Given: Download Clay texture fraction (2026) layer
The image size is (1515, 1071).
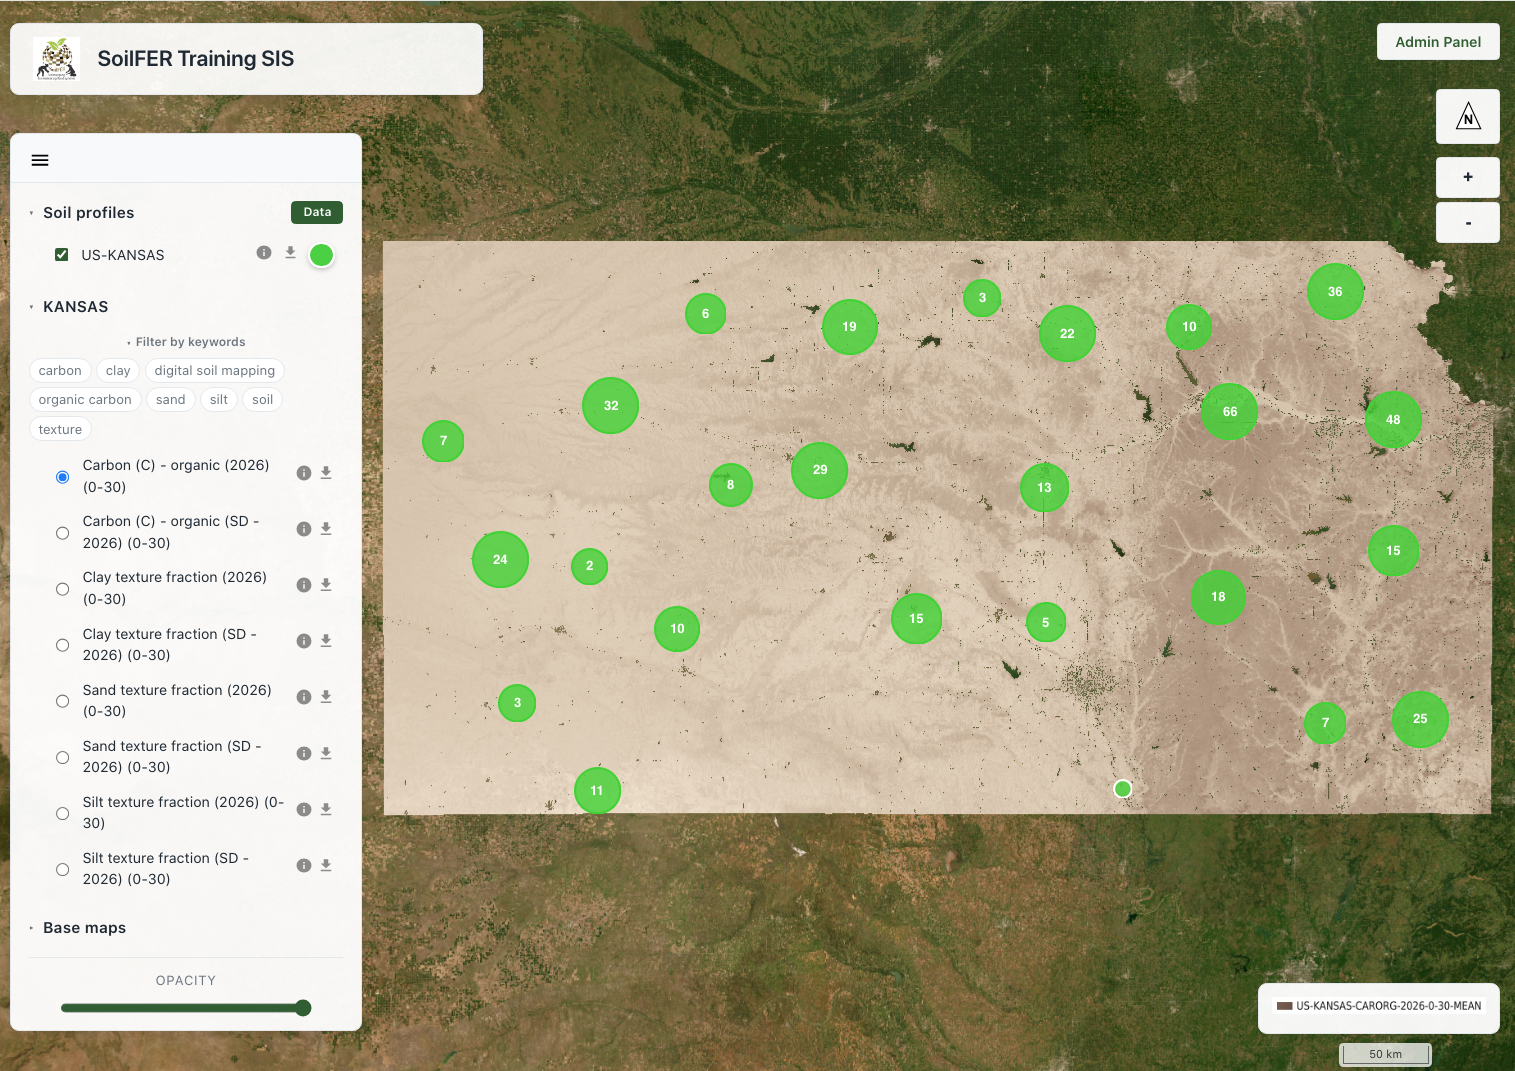Looking at the screenshot, I should [326, 585].
